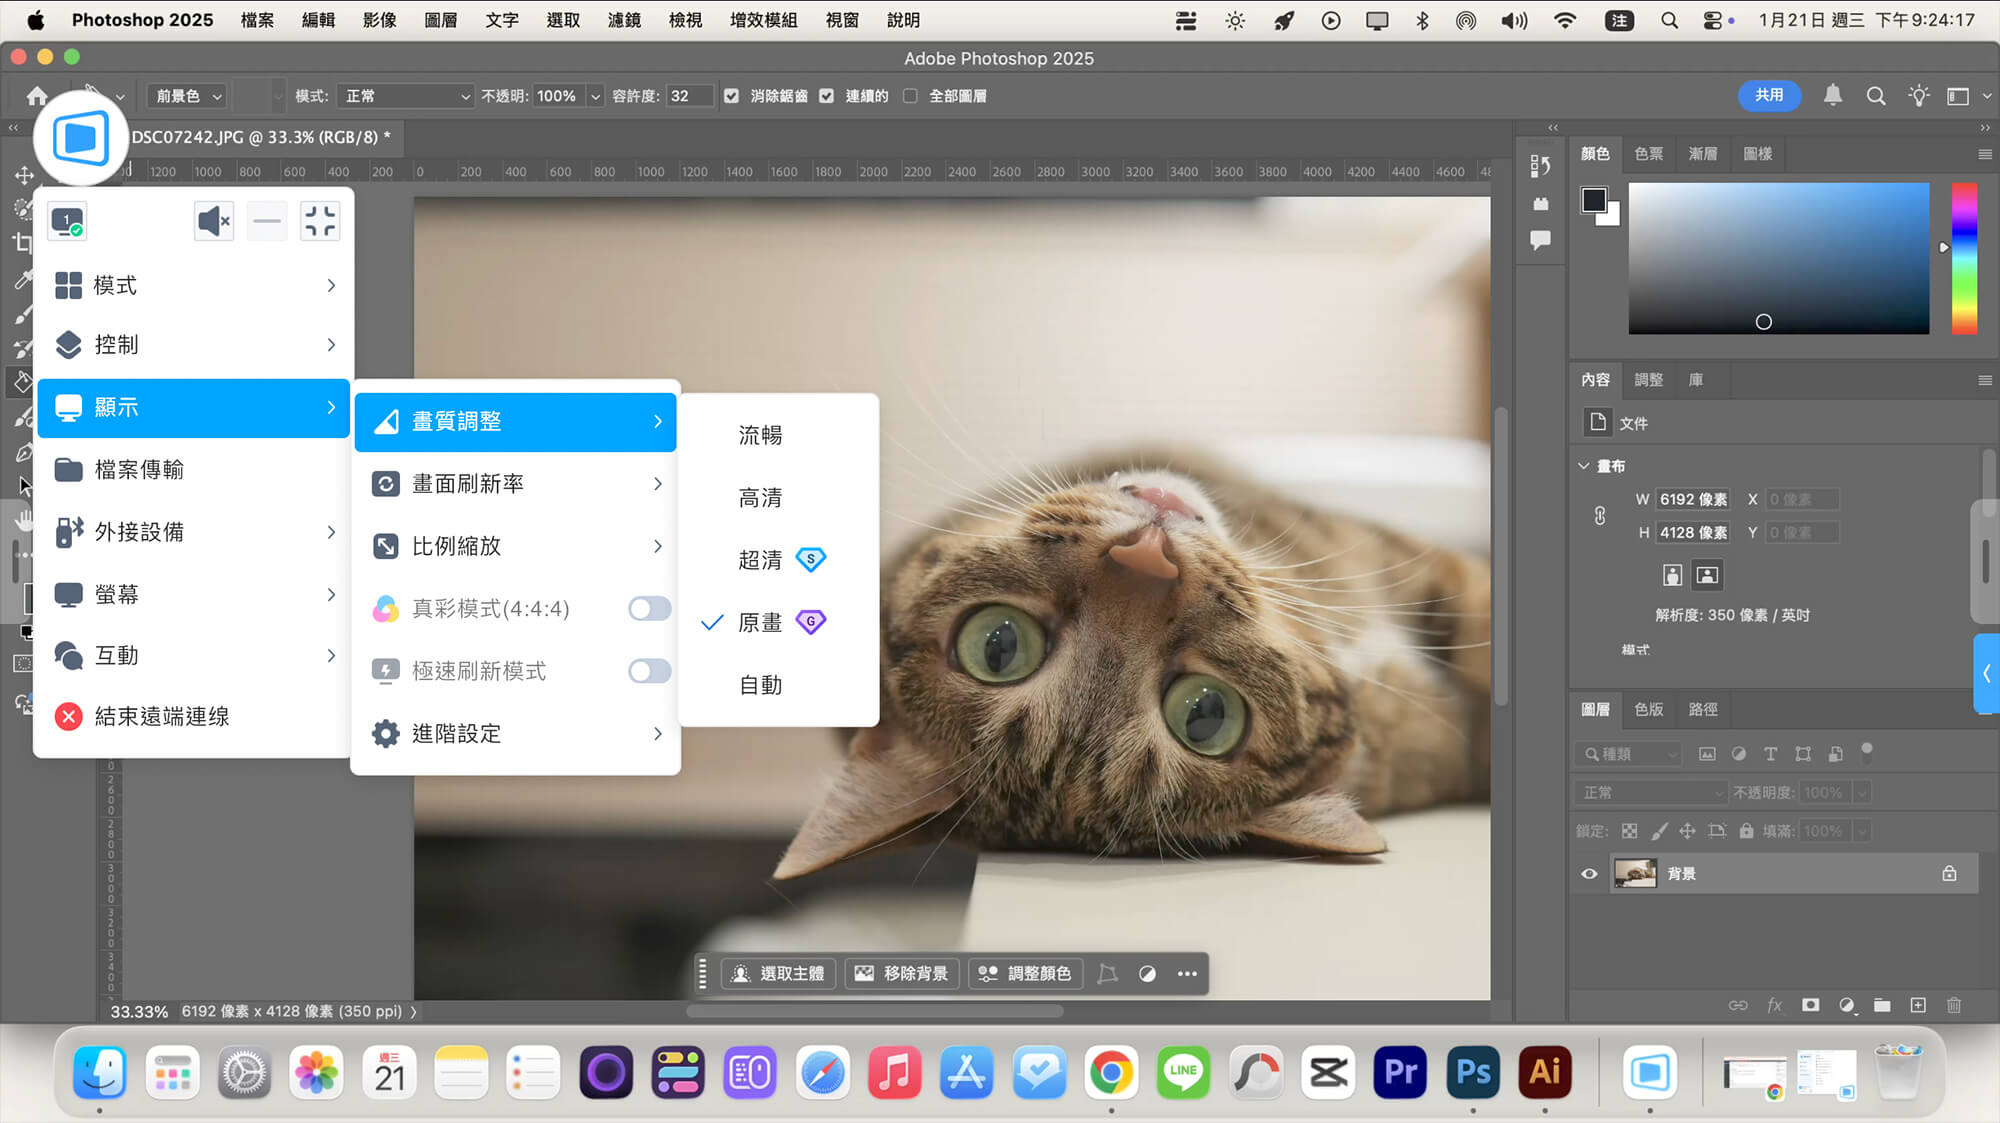Click the link width-height chain icon
Viewport: 2000px width, 1123px height.
pos(1600,516)
